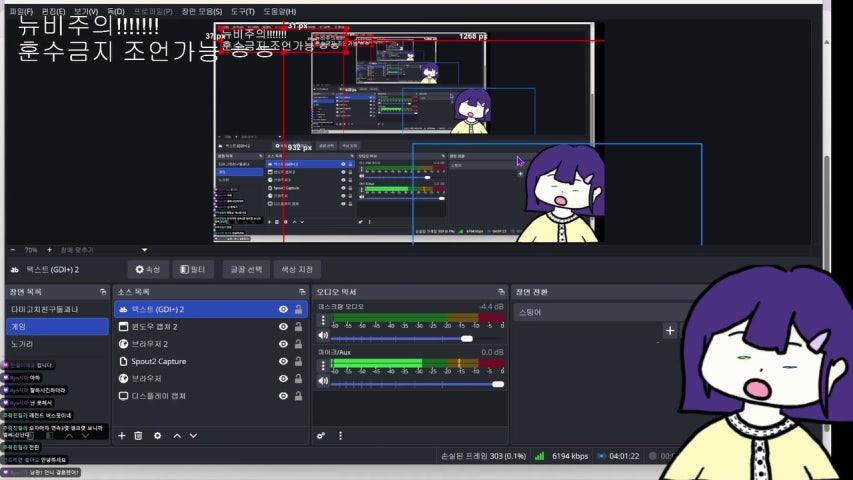Screen dimensions: 853x480
Task: Zoom out the preview with minus button
Action: (x=13, y=250)
